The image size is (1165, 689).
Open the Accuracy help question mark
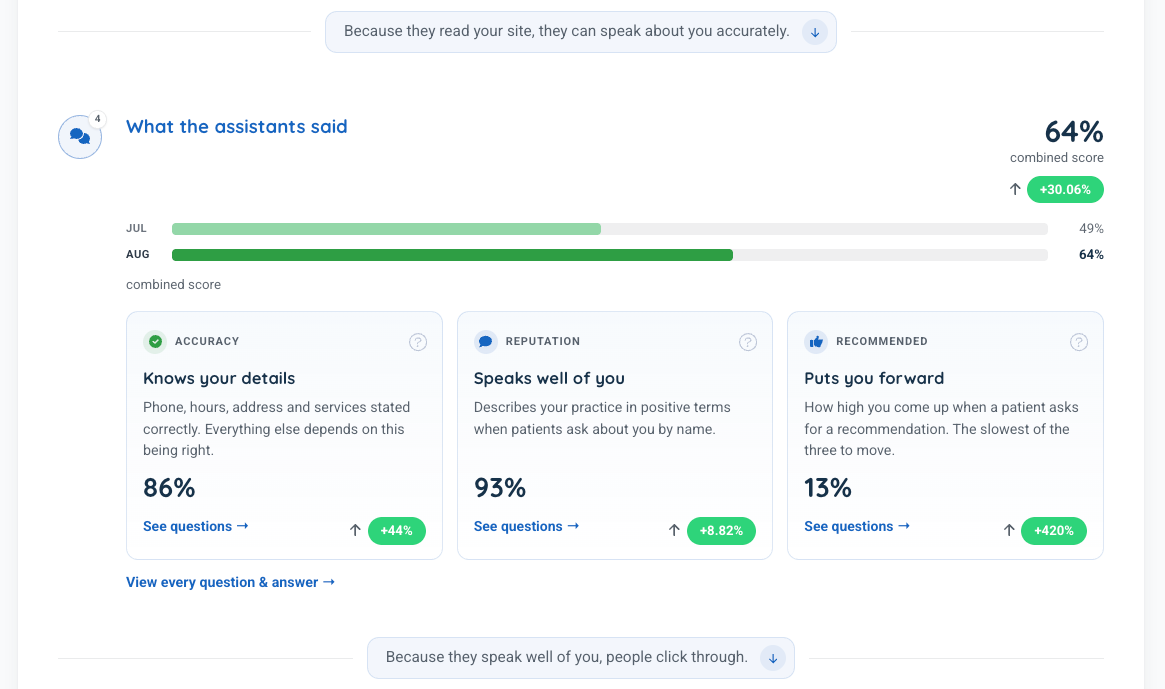[x=418, y=342]
